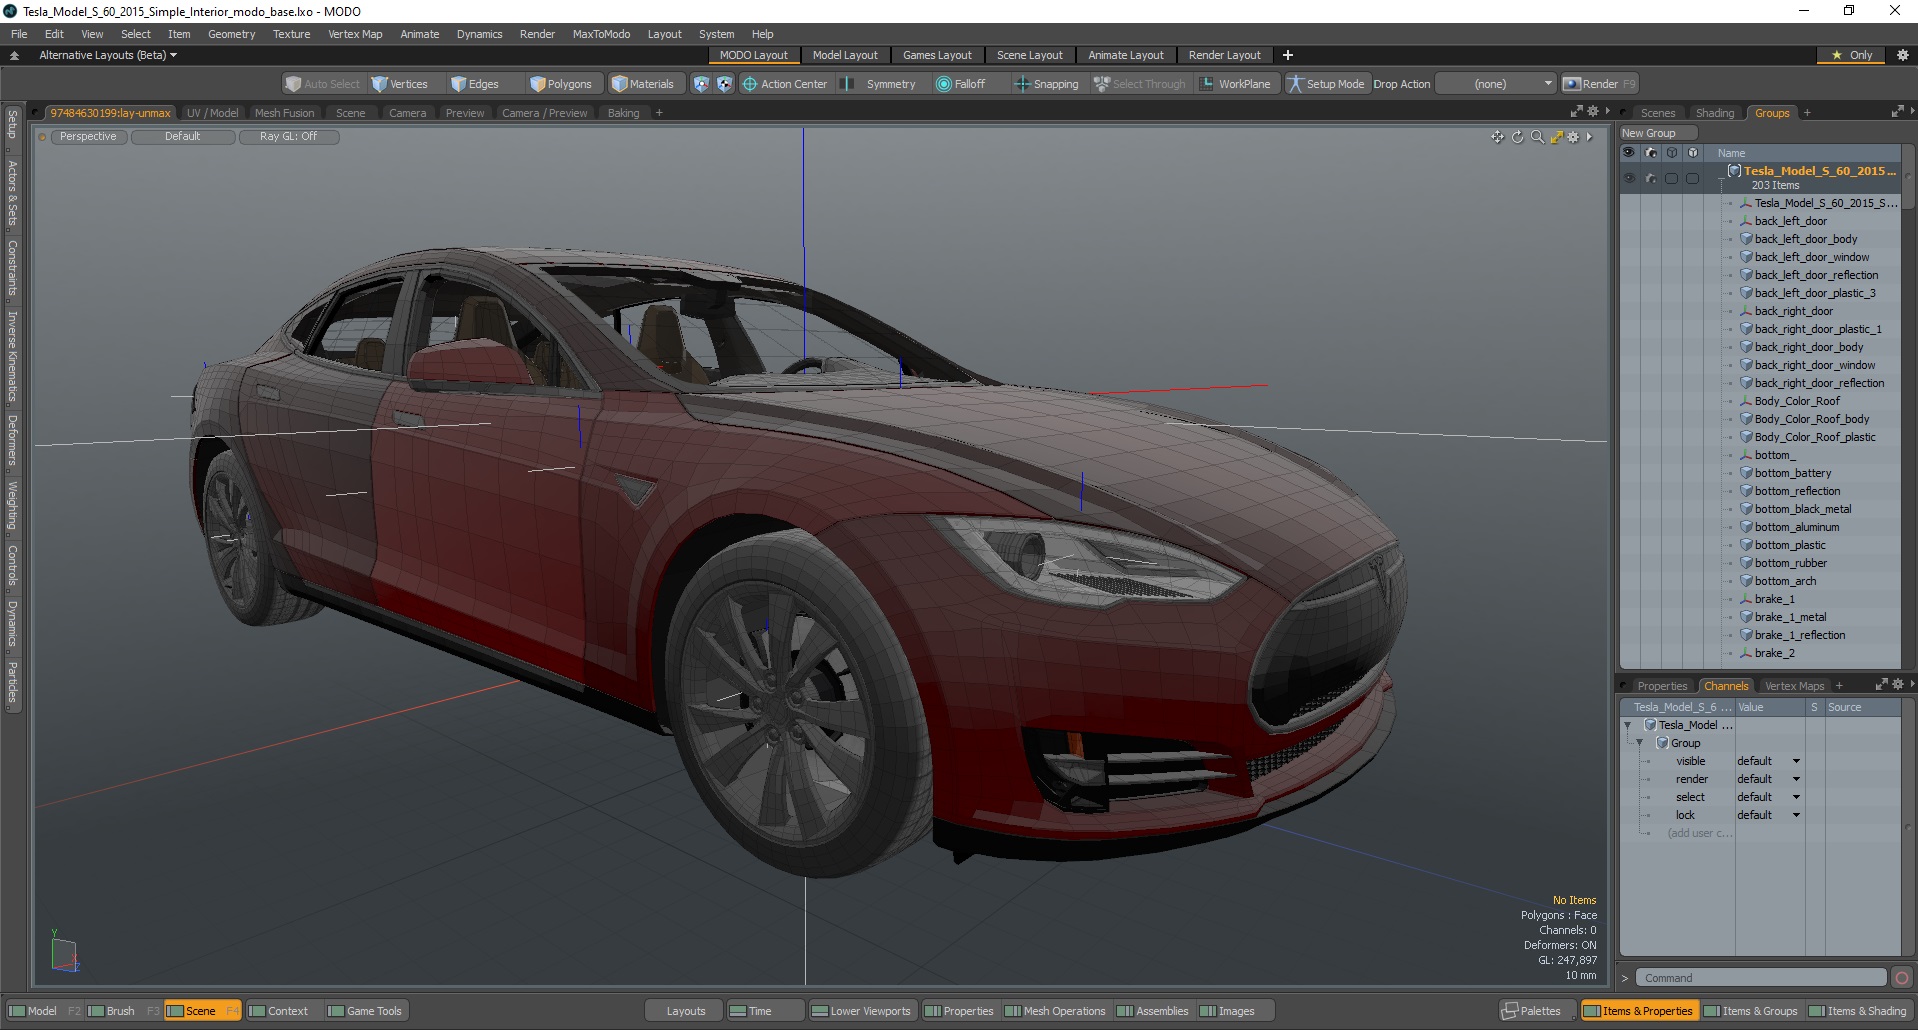This screenshot has width=1918, height=1030.
Task: Select back_left_door_window item
Action: [1811, 257]
